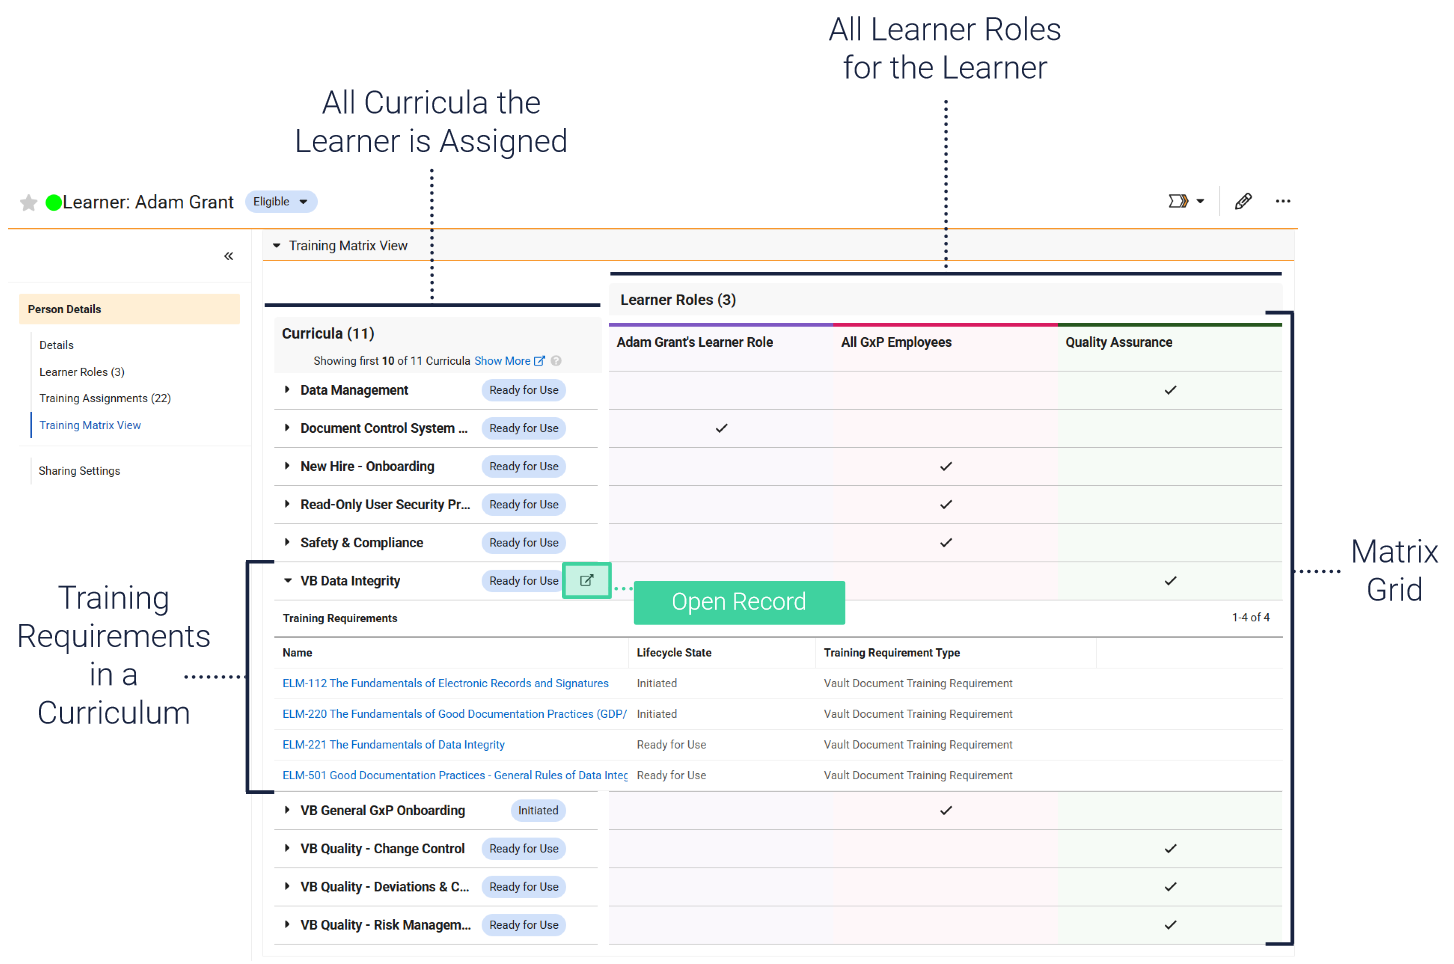The image size is (1454, 964).
Task: Click checkmark in Document Control System row
Action: tap(721, 428)
